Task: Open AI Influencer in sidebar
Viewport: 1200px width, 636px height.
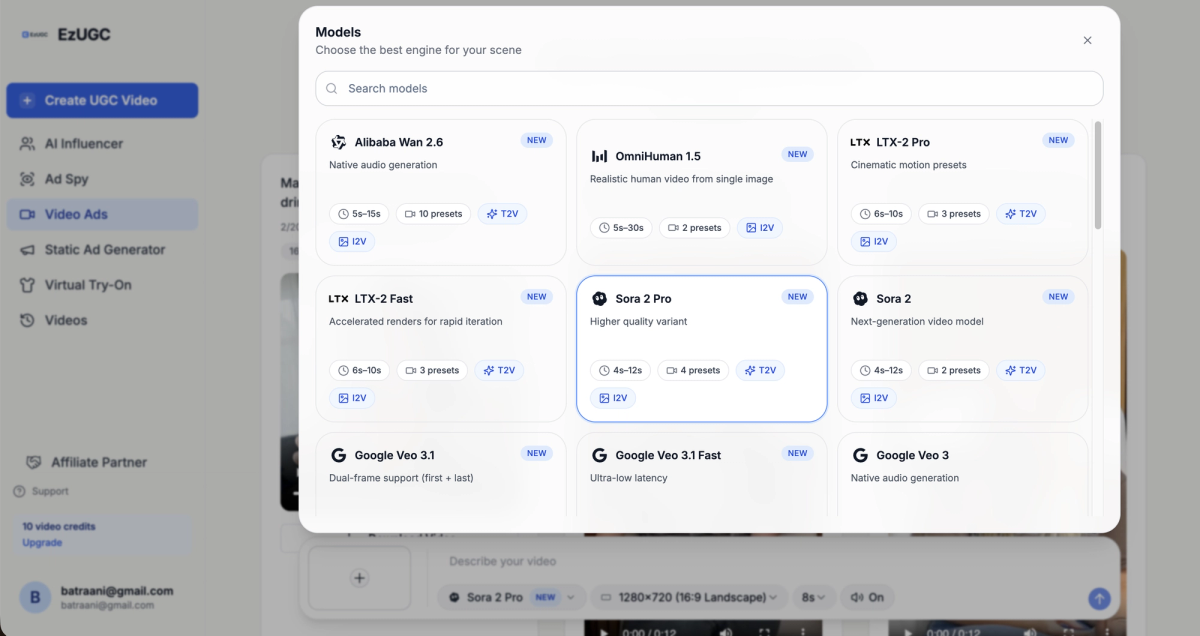Action: tap(102, 144)
